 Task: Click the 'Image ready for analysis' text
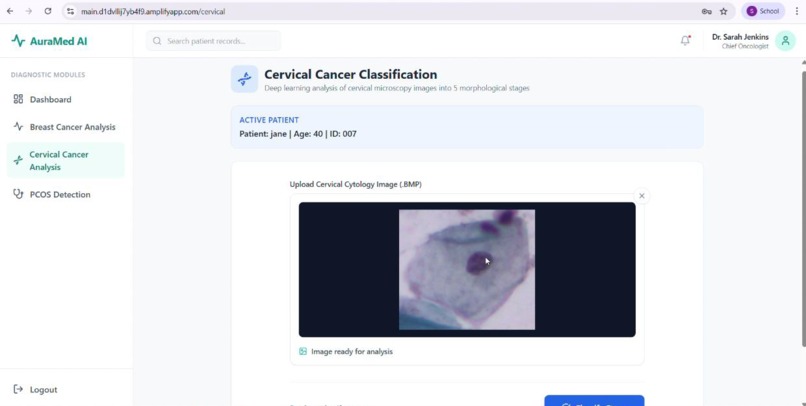tap(352, 352)
